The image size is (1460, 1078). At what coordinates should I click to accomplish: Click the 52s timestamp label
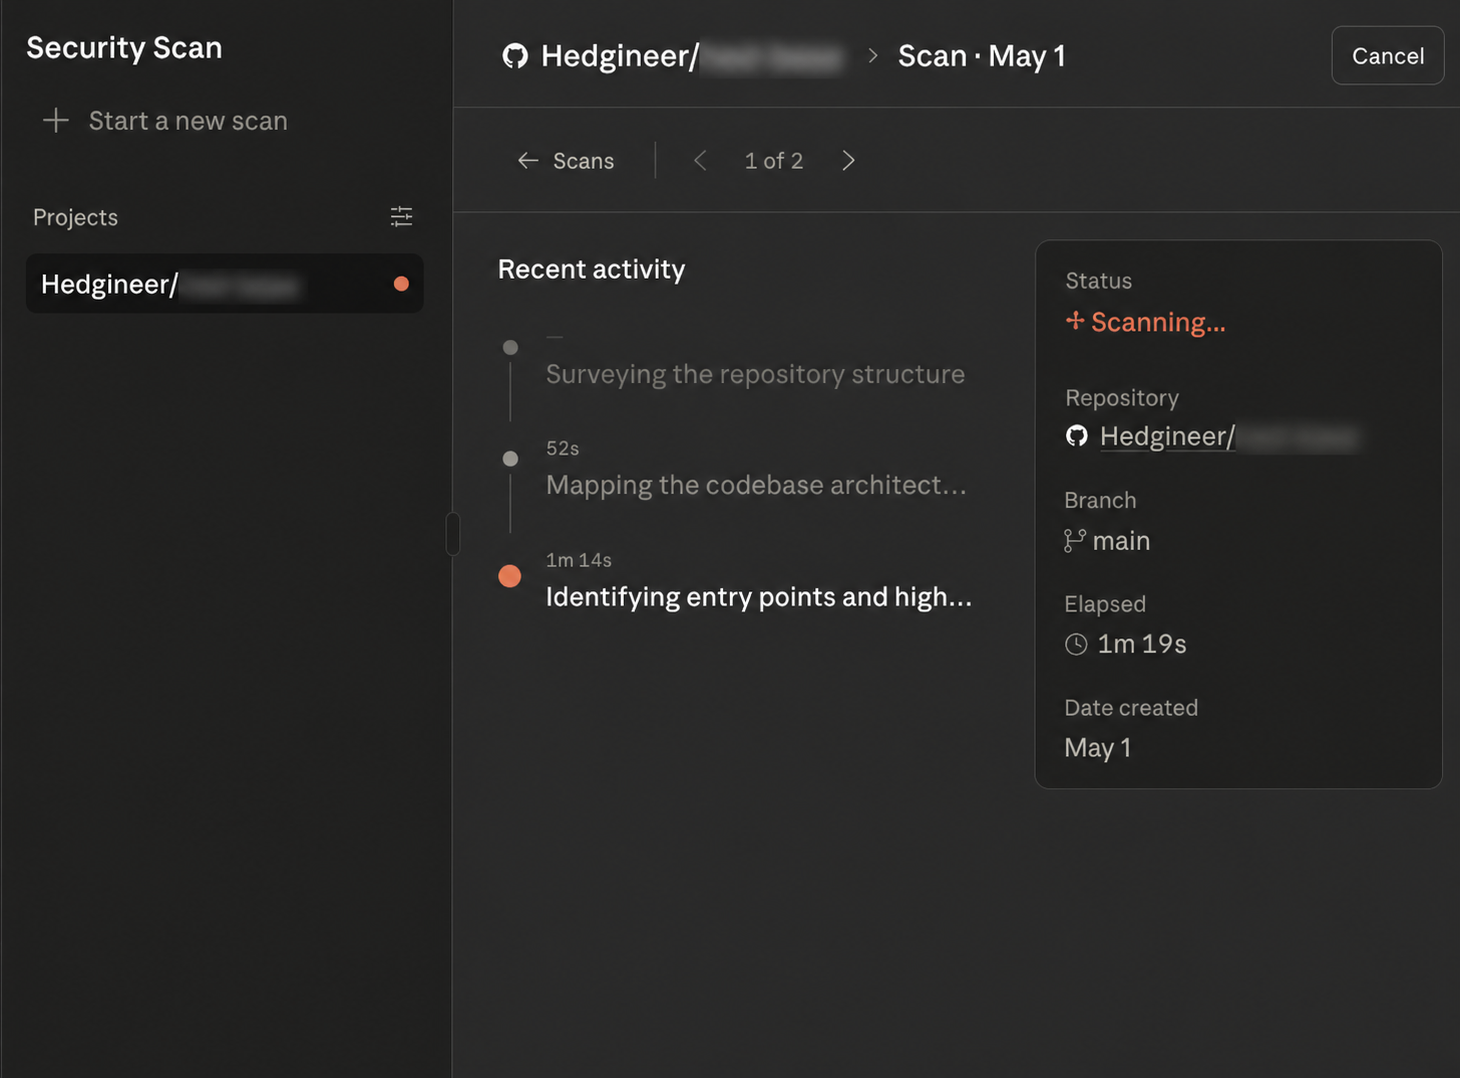pos(563,448)
